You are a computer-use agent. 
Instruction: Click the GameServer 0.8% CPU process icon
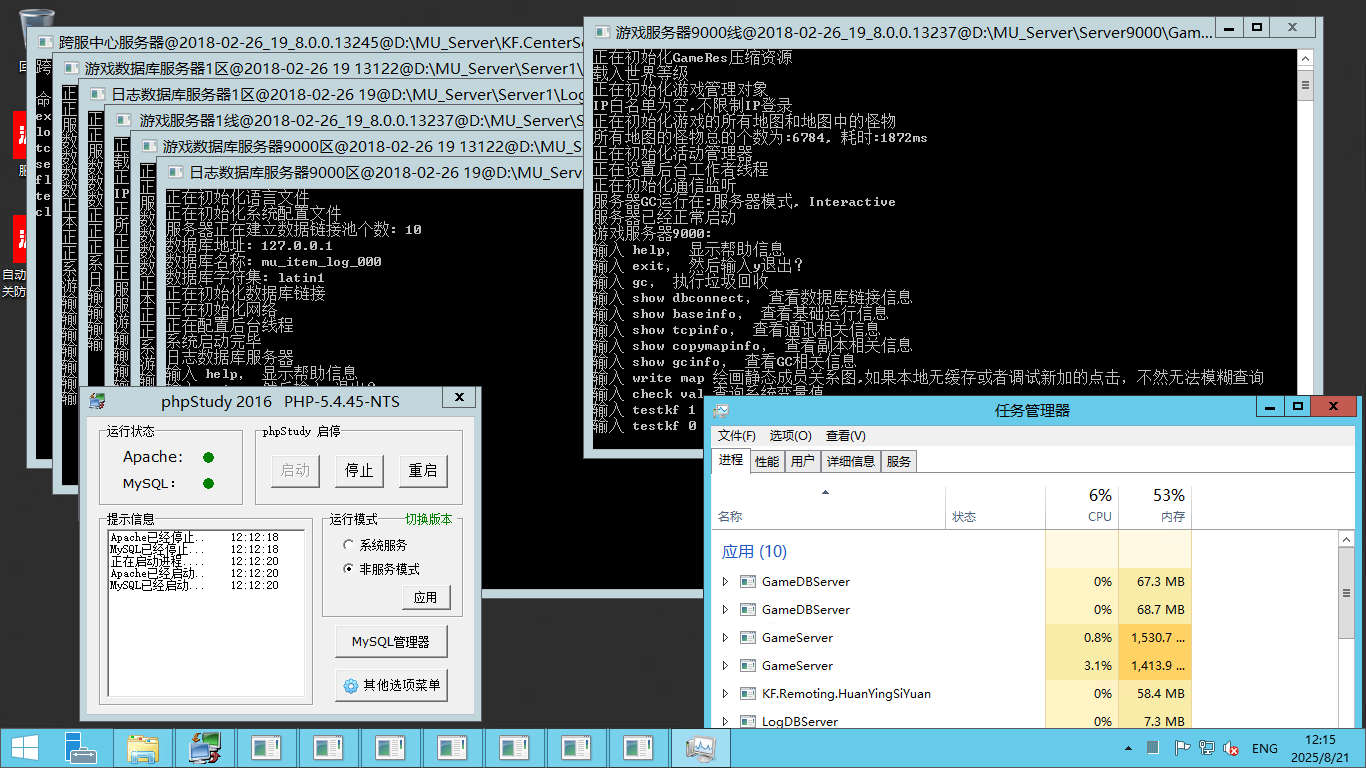tap(747, 637)
